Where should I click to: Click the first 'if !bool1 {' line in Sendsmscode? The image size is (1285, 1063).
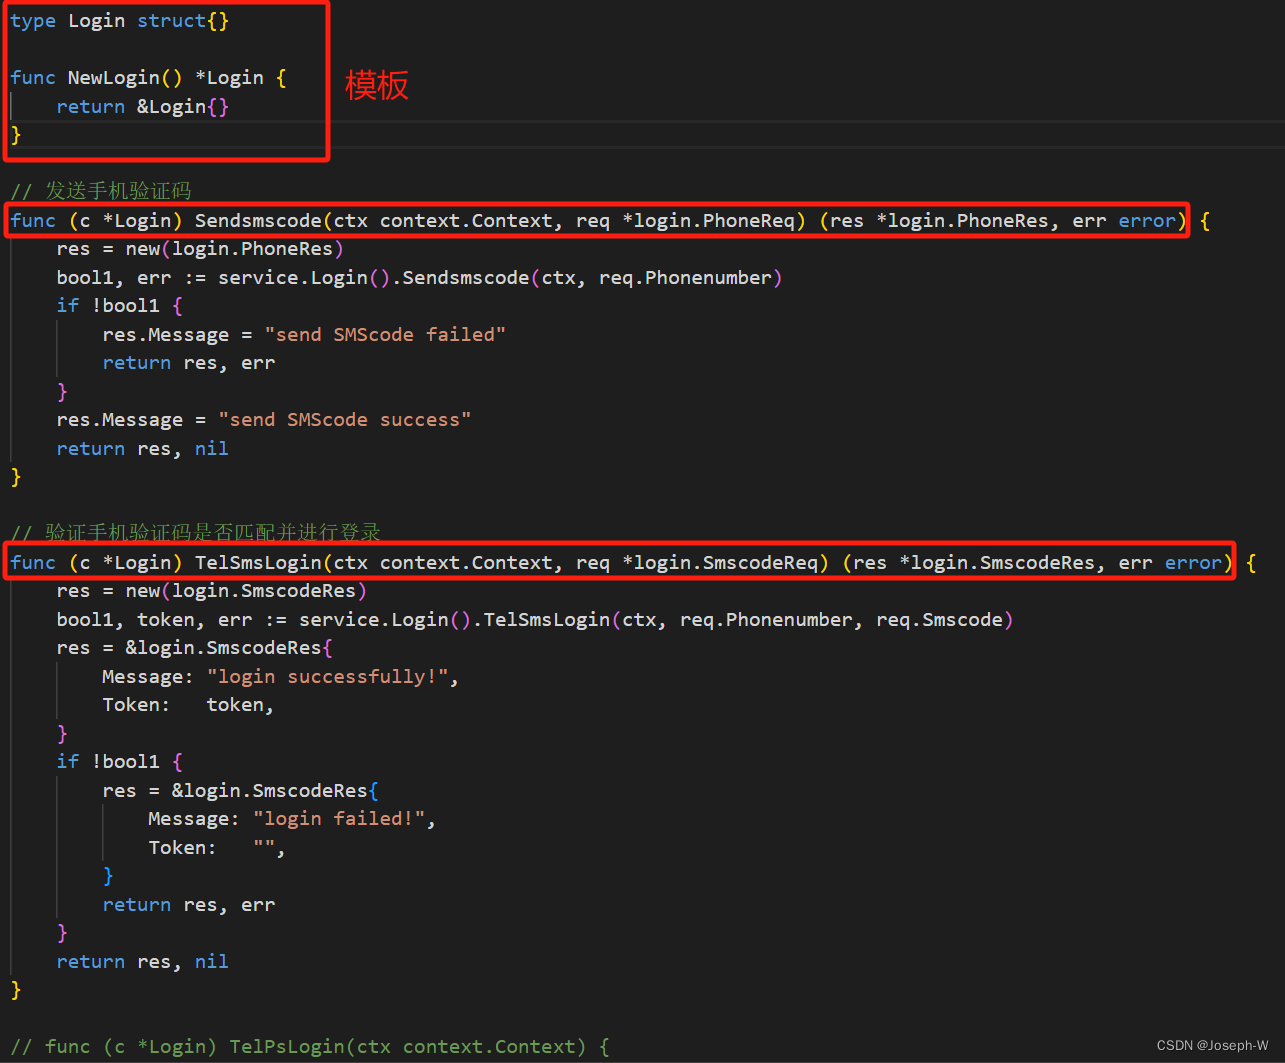click(x=120, y=306)
